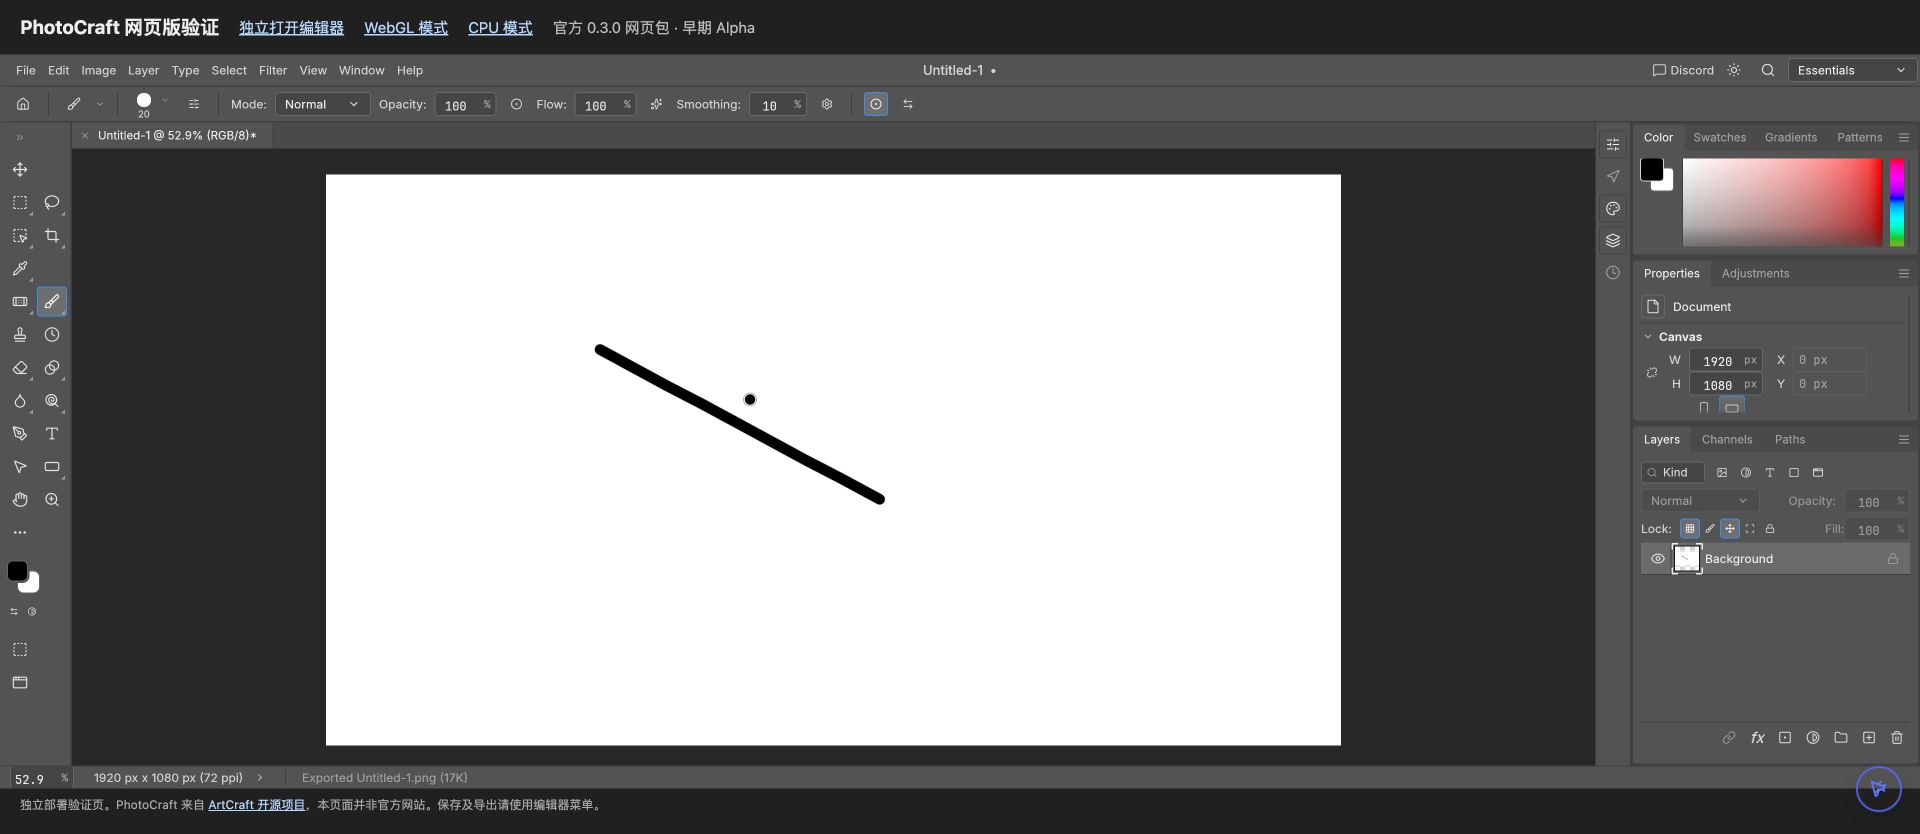Screen dimensions: 1920x834
Task: Open the Color panel menu
Action: [x=1904, y=137]
